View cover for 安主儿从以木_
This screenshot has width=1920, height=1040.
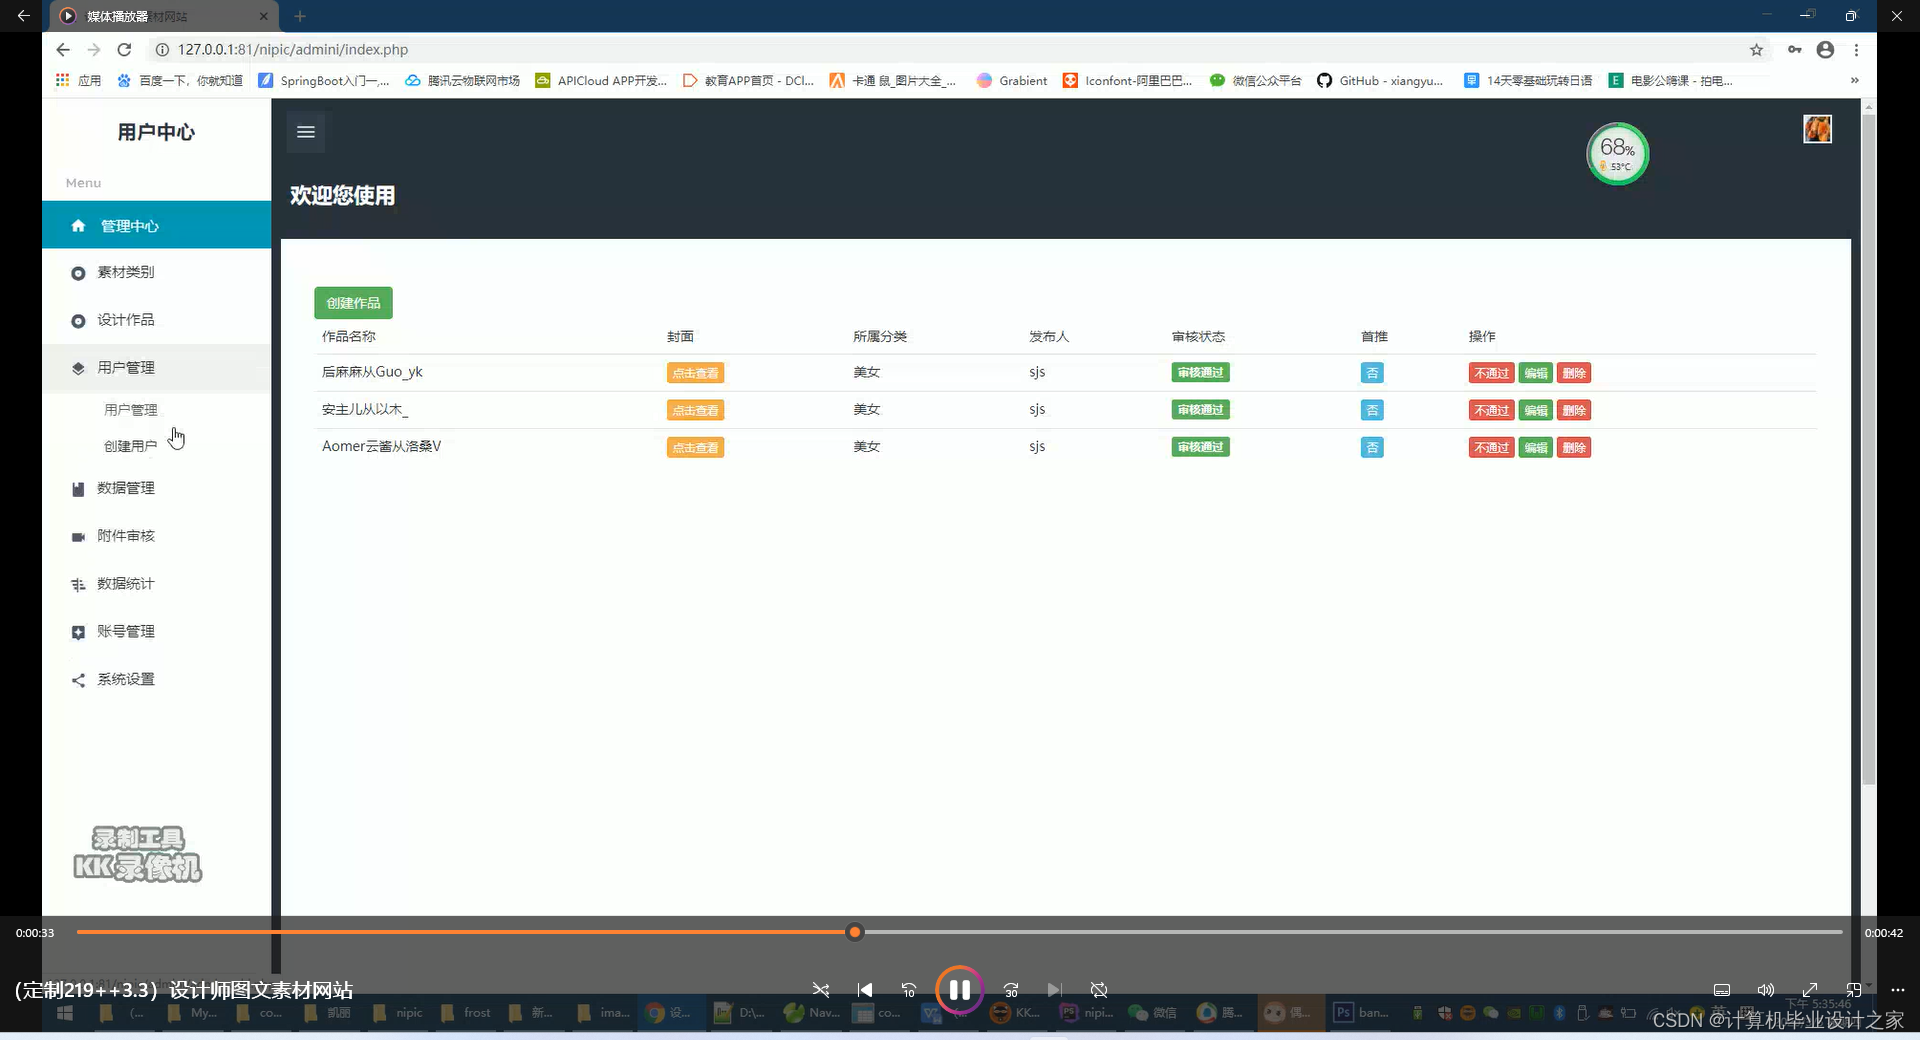tap(695, 410)
